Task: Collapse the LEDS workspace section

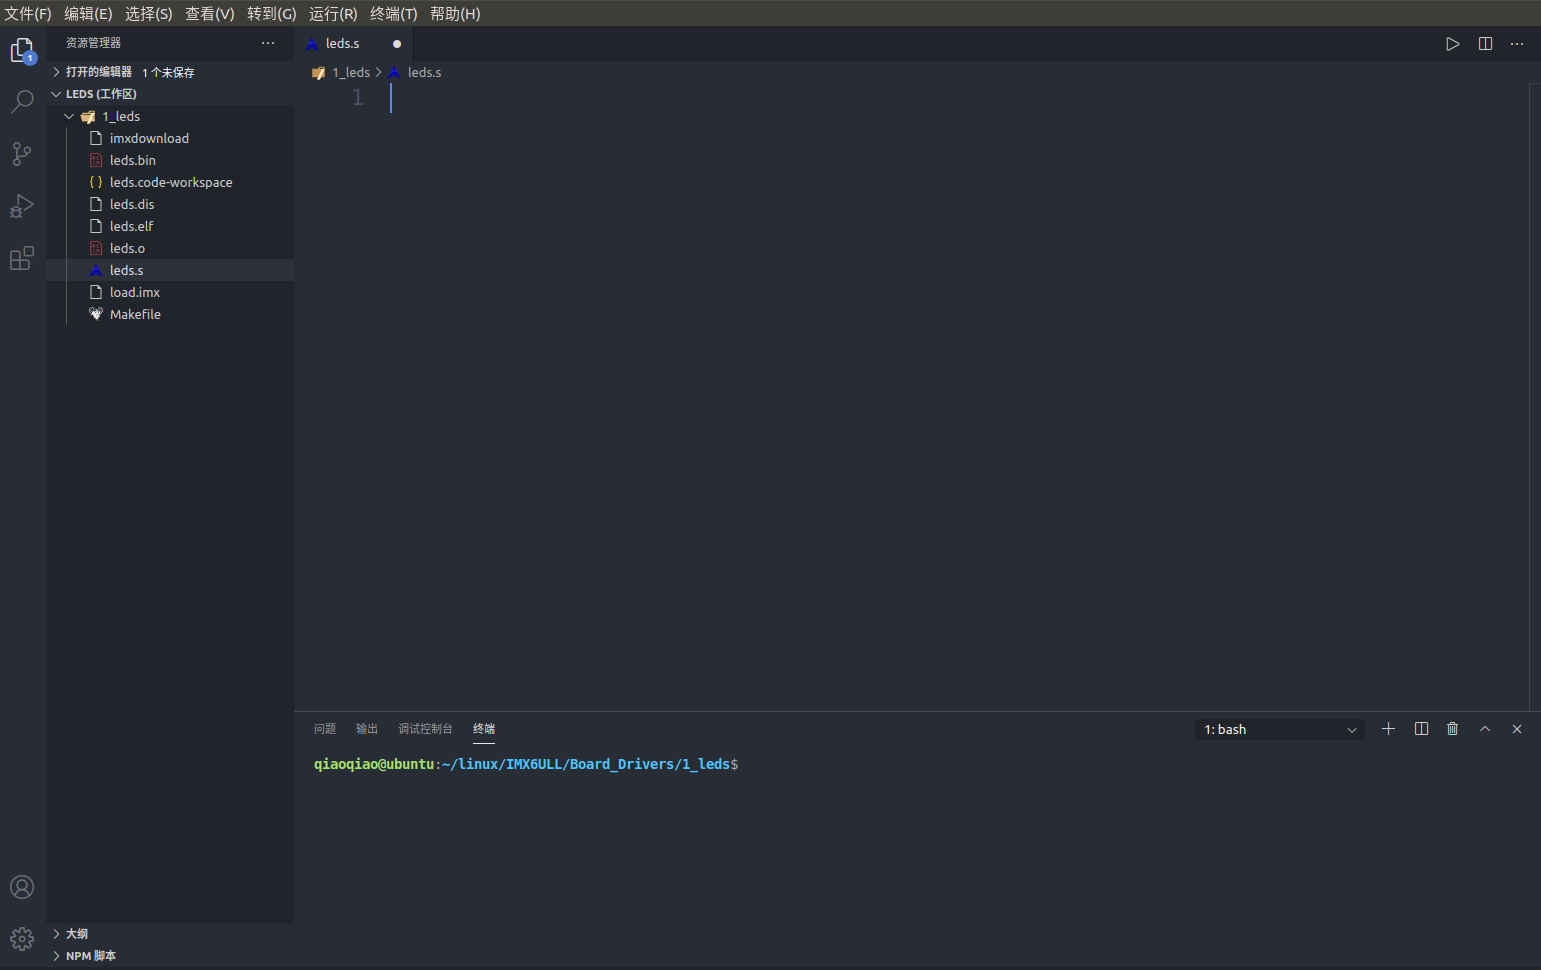Action: click(x=170, y=94)
